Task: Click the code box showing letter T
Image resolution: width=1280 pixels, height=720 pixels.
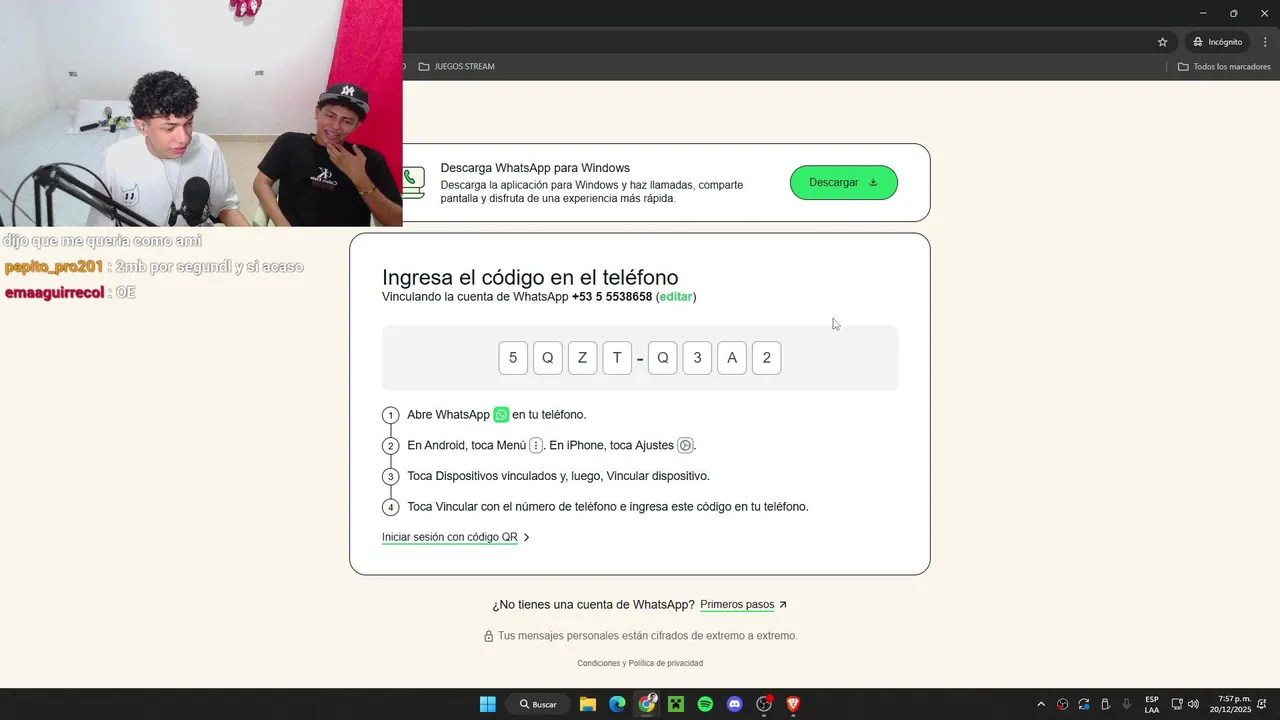Action: 617,358
